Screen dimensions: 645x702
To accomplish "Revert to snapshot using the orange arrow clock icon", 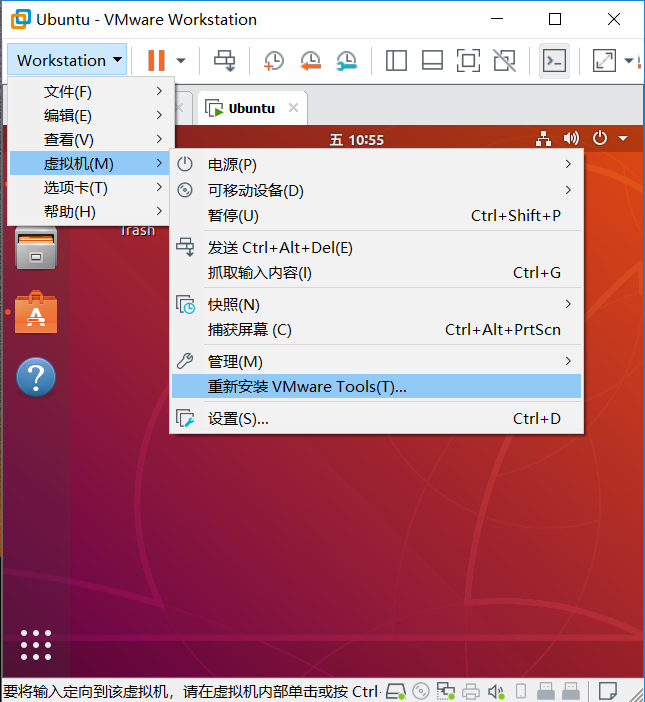I will [310, 61].
